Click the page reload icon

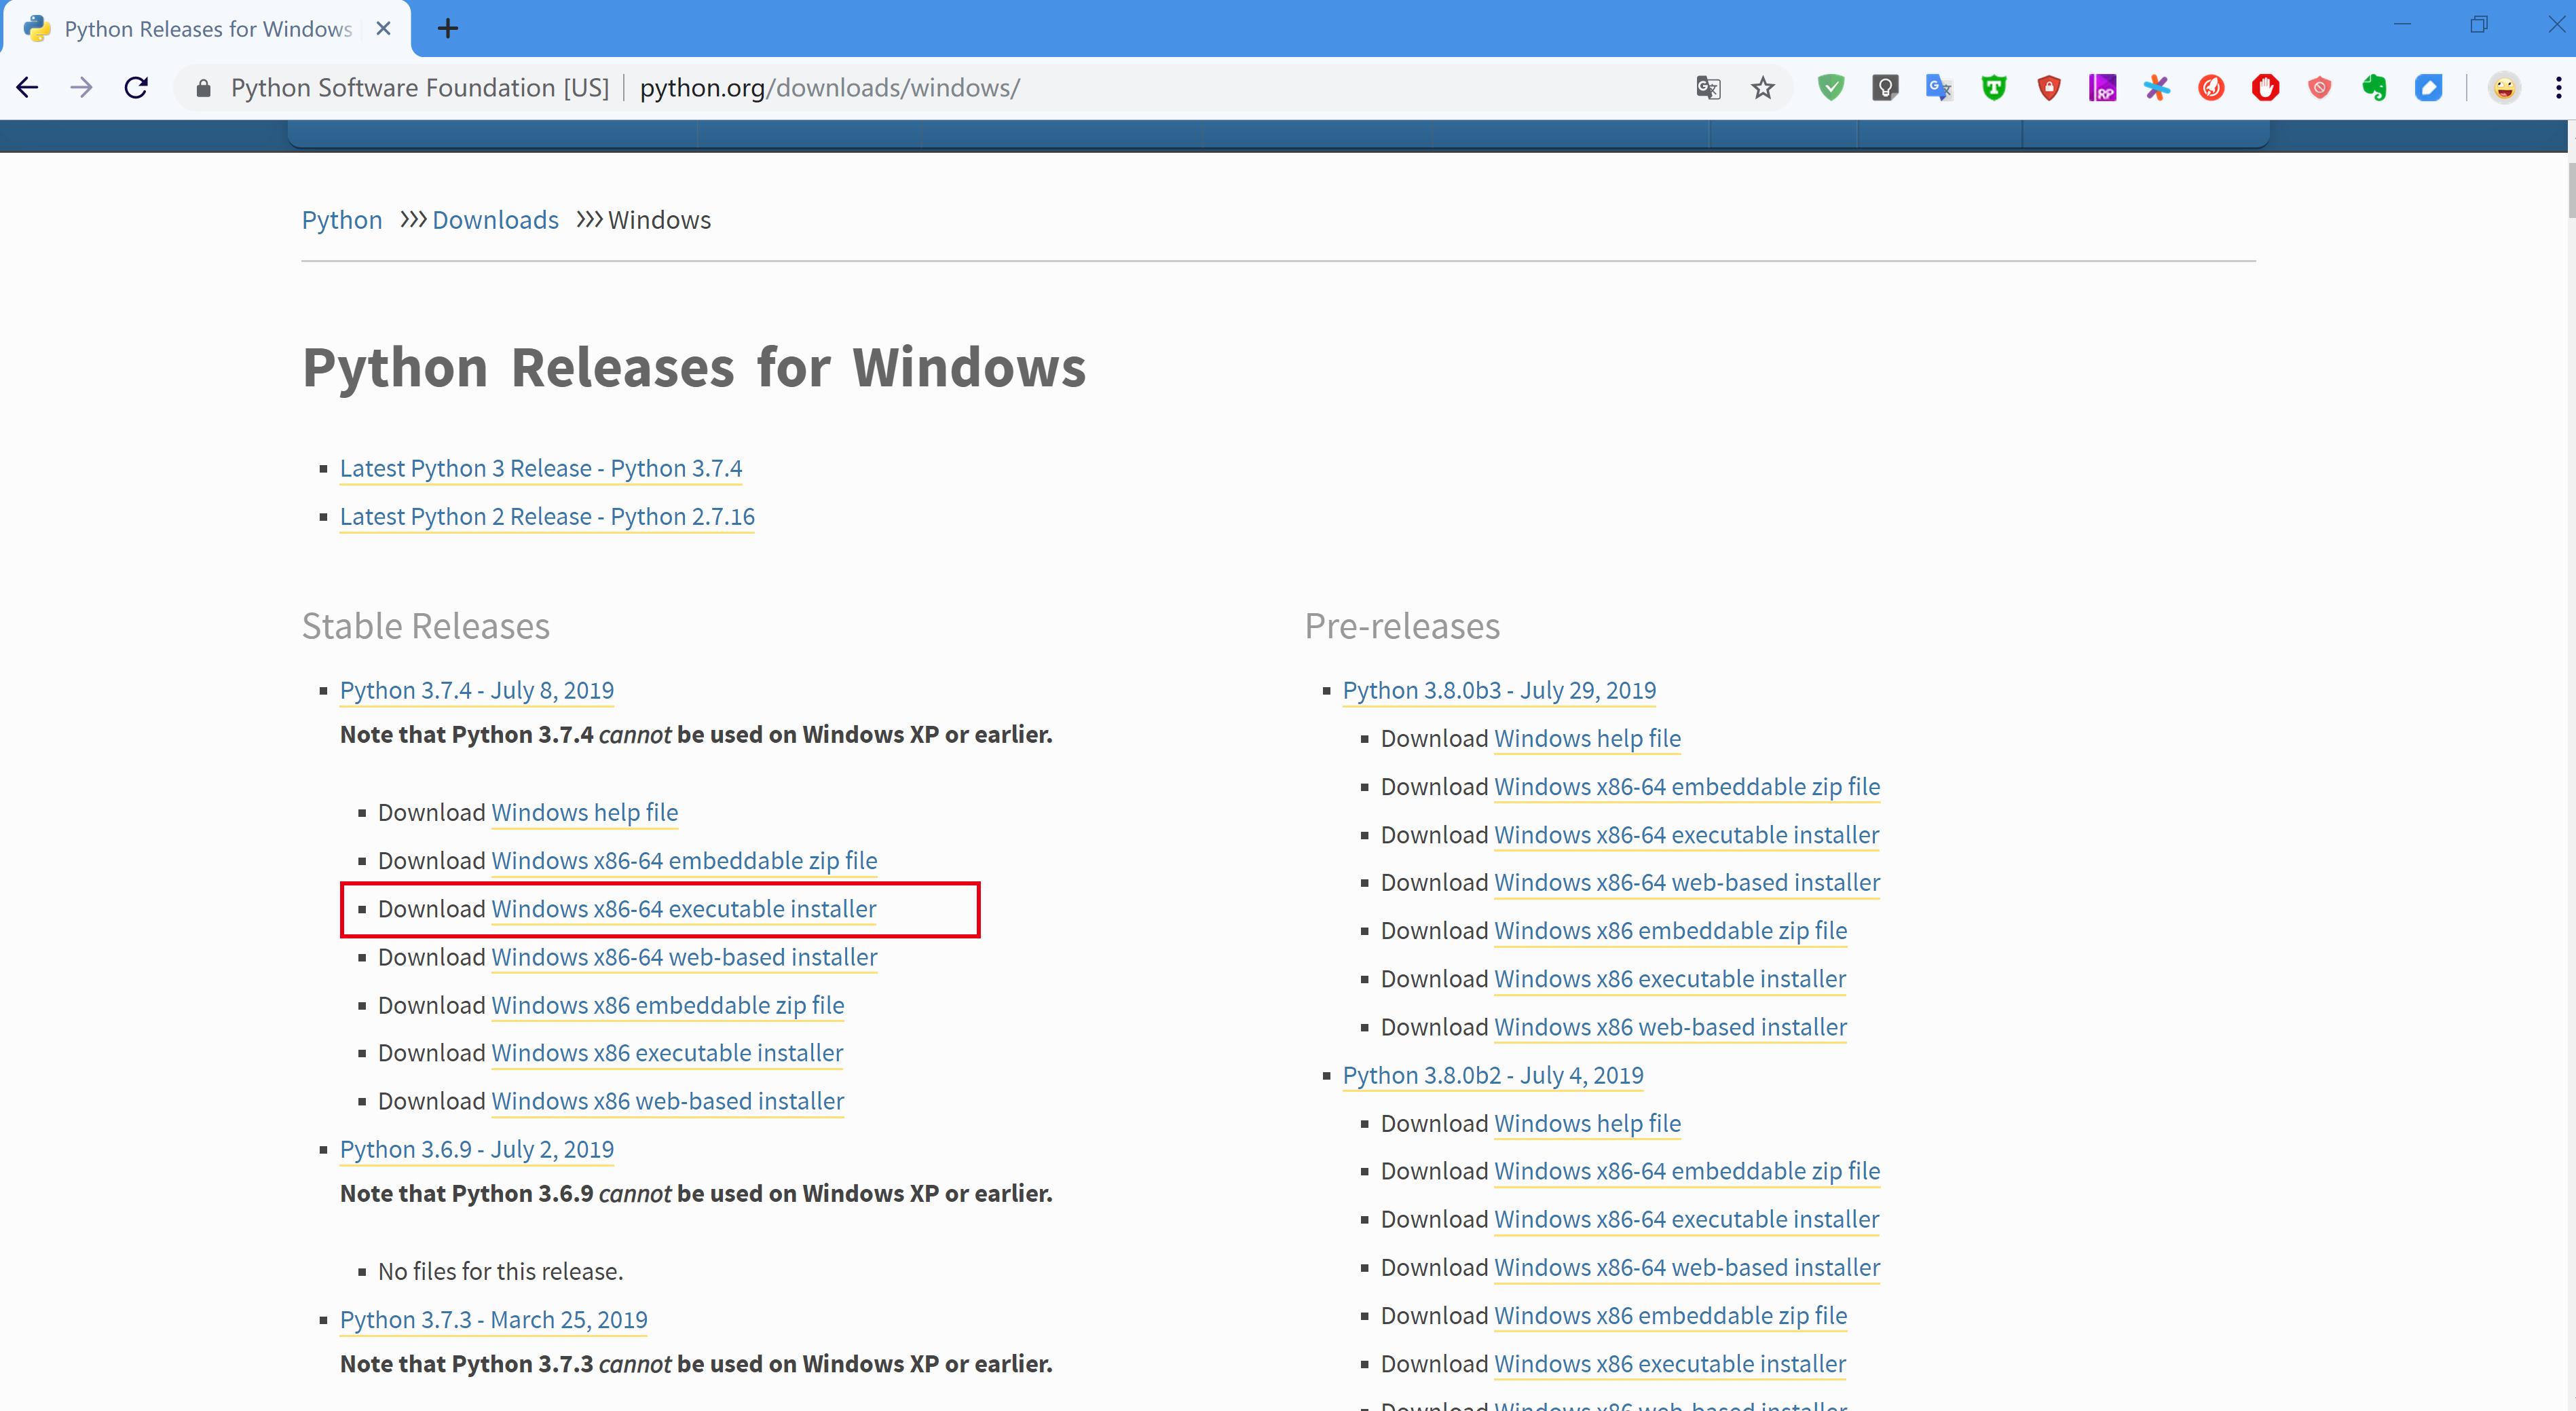[136, 87]
